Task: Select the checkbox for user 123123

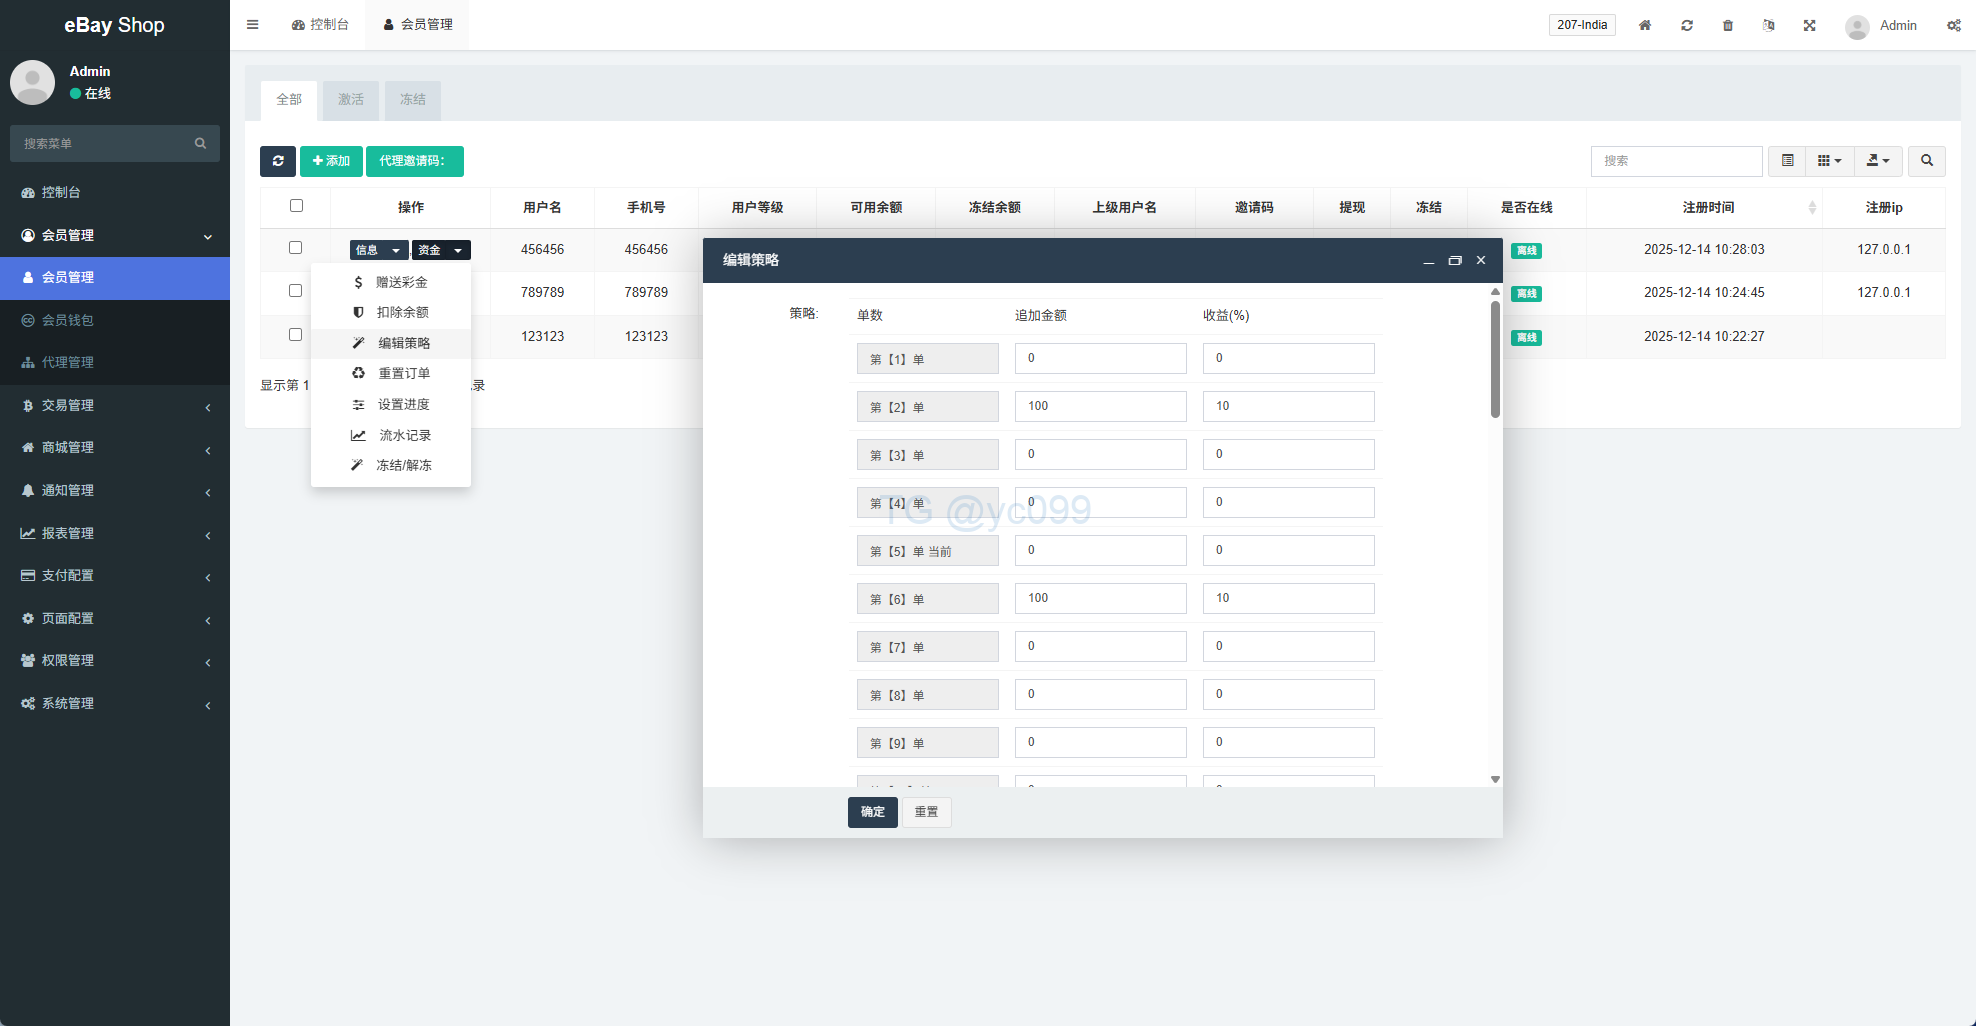Action: [295, 335]
